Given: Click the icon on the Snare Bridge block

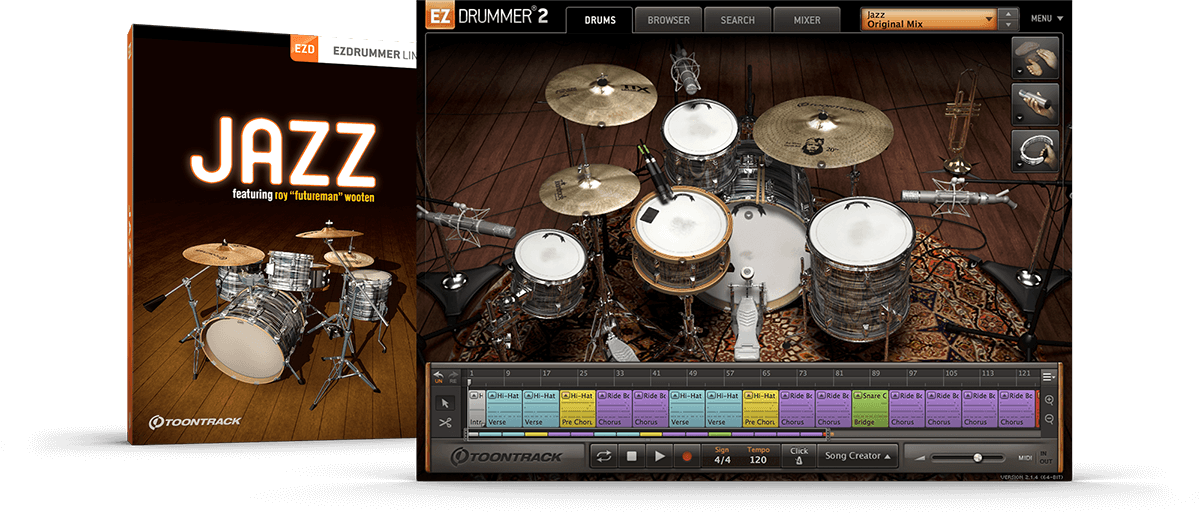Looking at the screenshot, I should (x=858, y=396).
